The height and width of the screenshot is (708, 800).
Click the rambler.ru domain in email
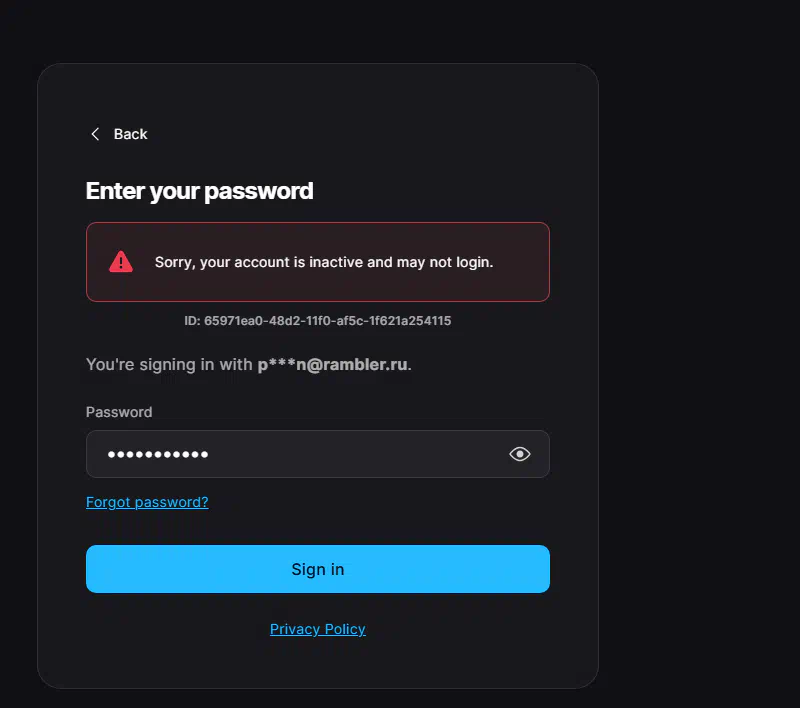(365, 365)
